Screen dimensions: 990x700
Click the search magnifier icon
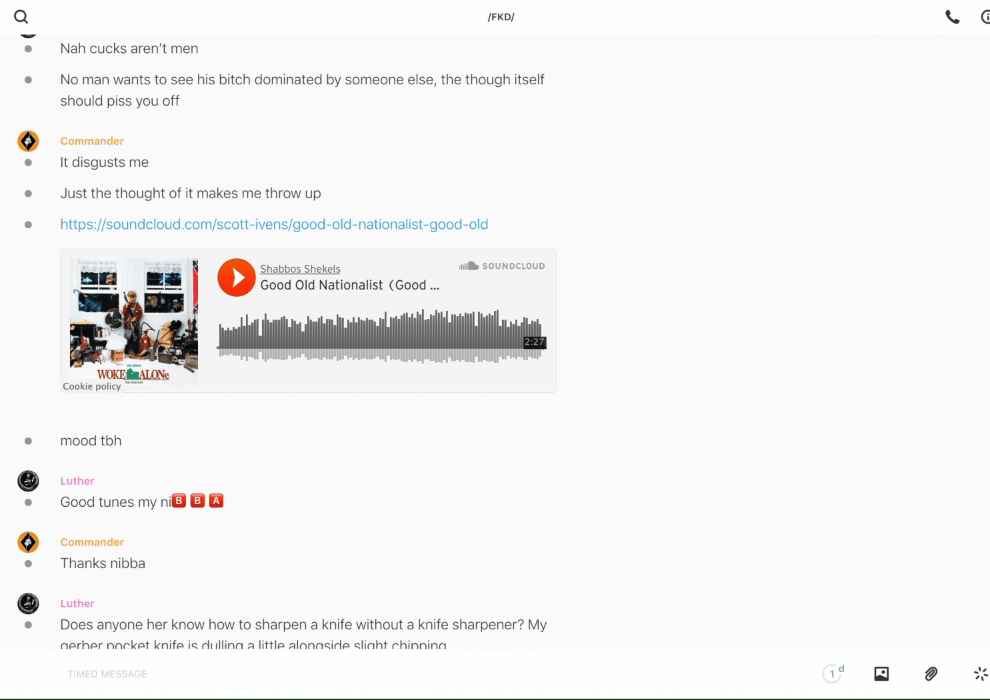click(21, 17)
